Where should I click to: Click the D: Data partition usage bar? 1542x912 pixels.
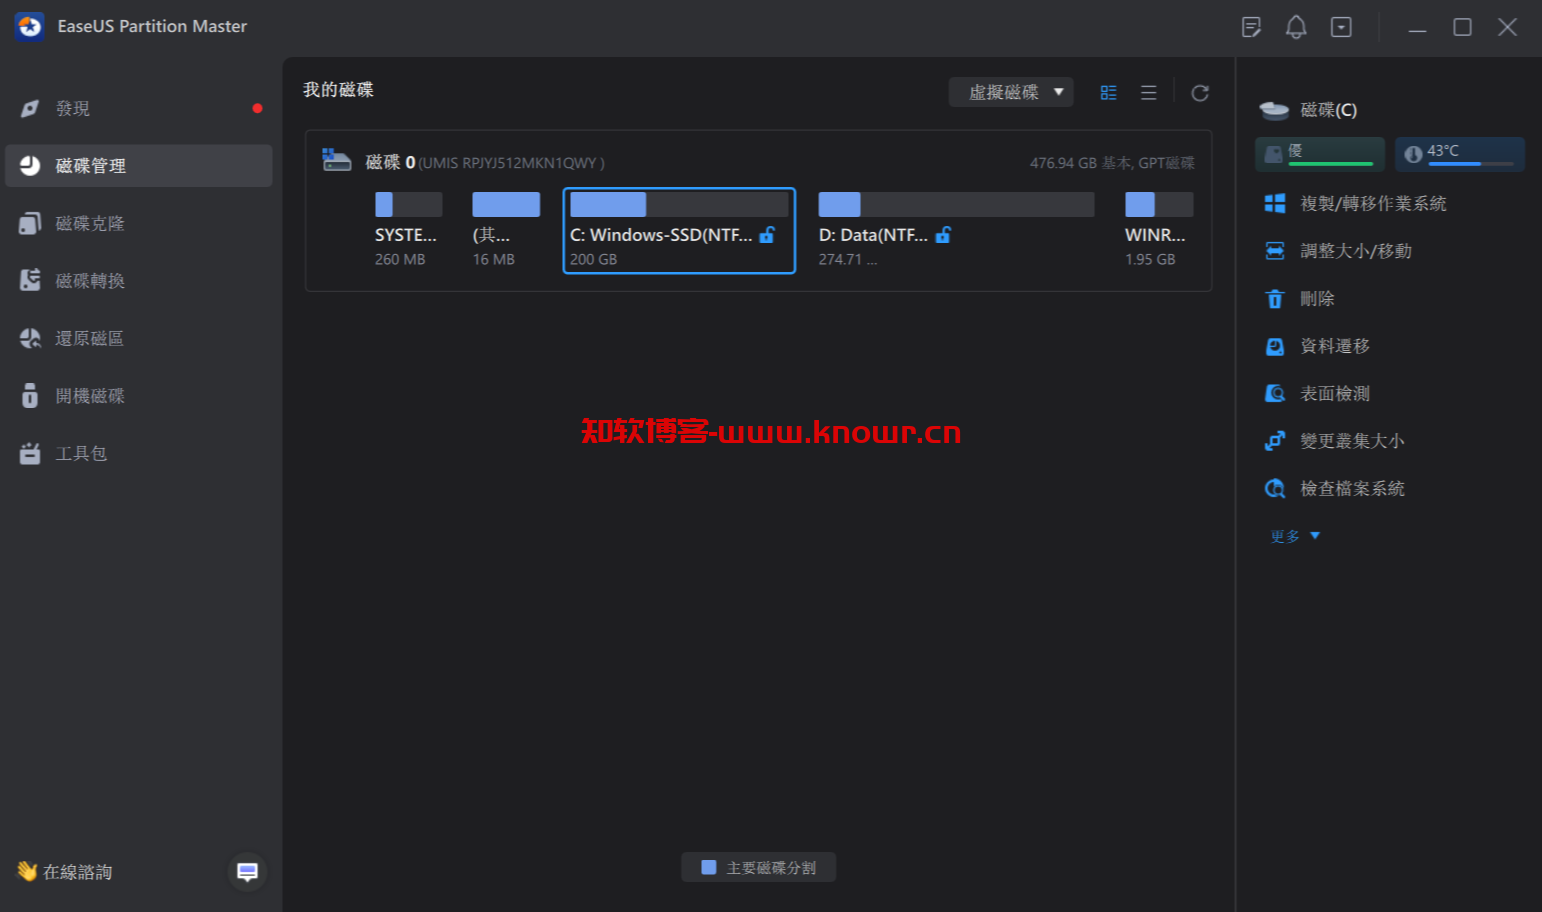coord(956,205)
